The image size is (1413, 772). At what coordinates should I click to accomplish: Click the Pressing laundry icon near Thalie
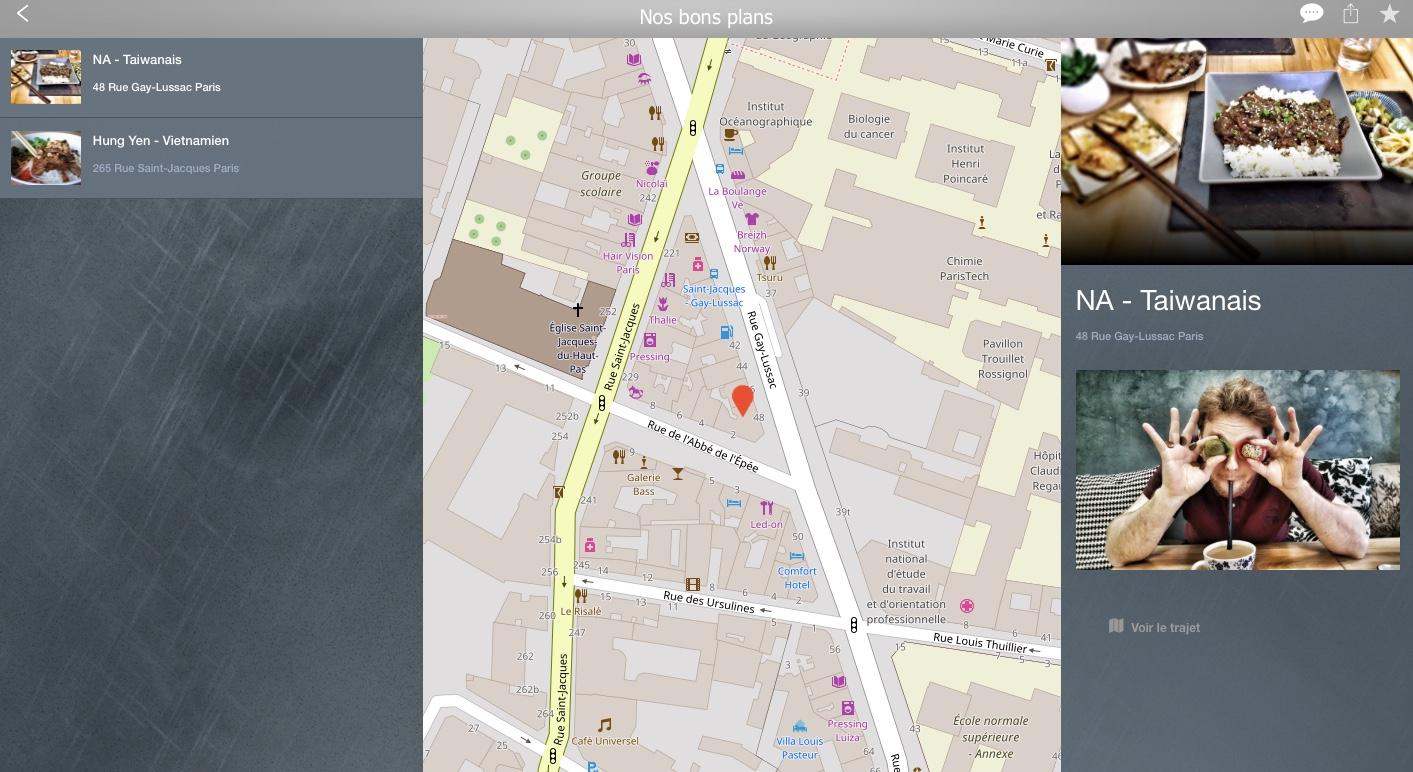click(x=650, y=340)
